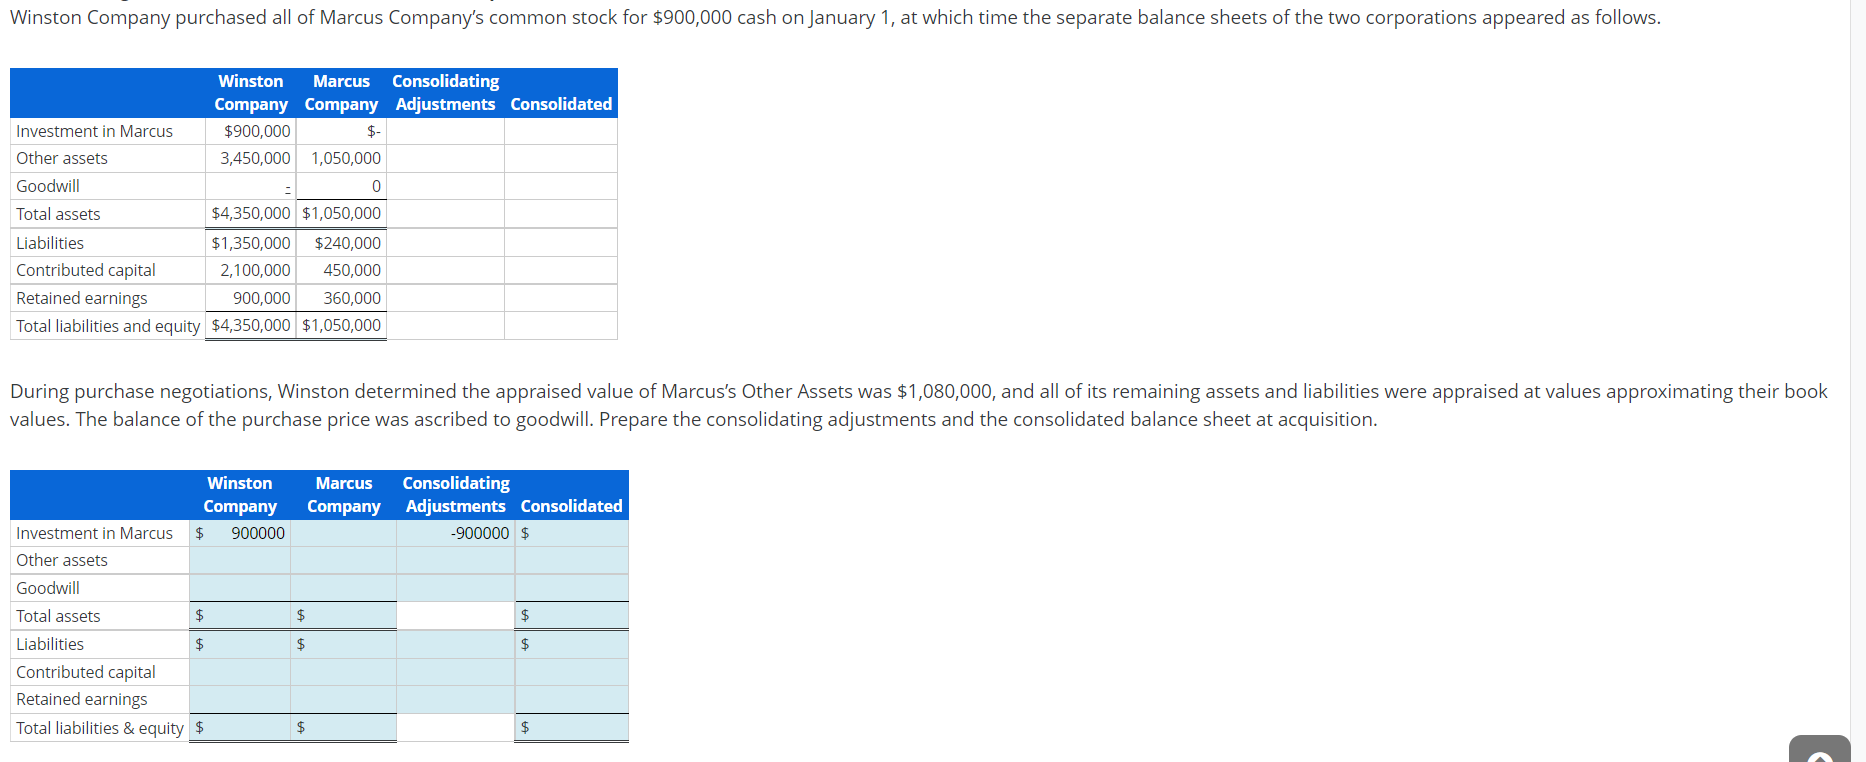This screenshot has width=1866, height=762.
Task: Click Winston Total liabilities & equity cell
Action: pos(240,727)
